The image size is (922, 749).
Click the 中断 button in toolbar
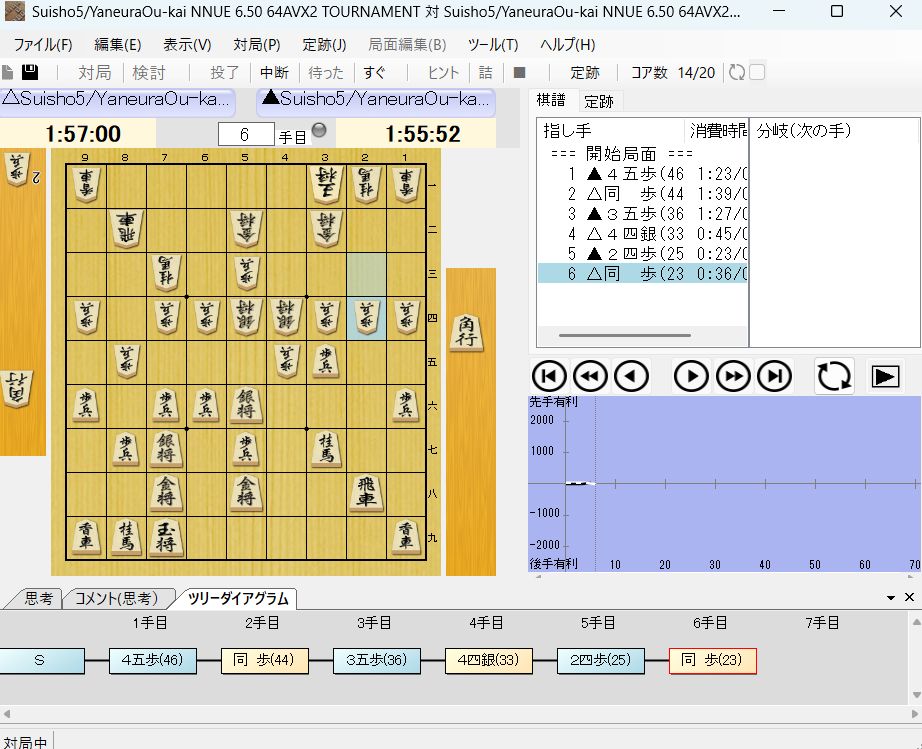click(x=274, y=72)
